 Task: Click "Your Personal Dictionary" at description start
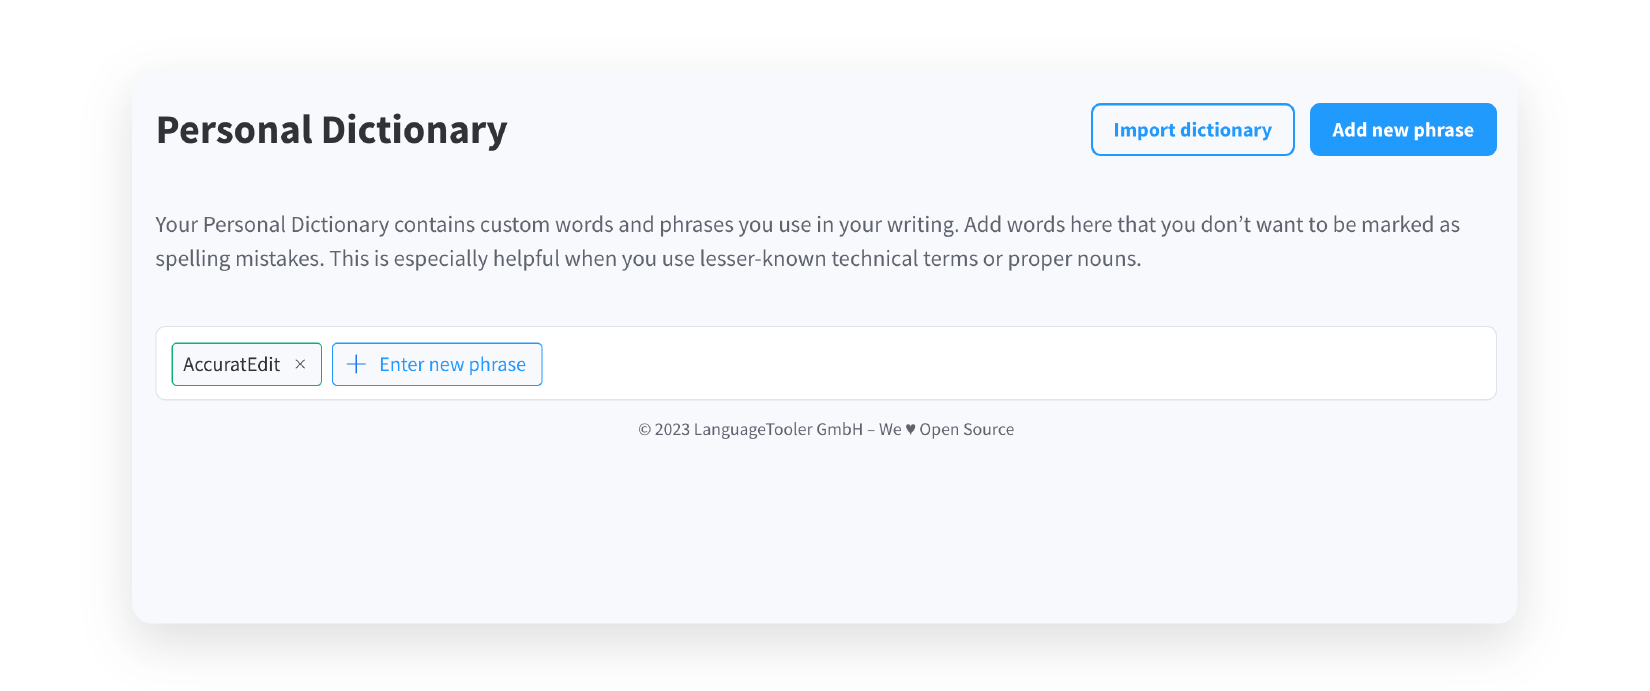tap(272, 225)
